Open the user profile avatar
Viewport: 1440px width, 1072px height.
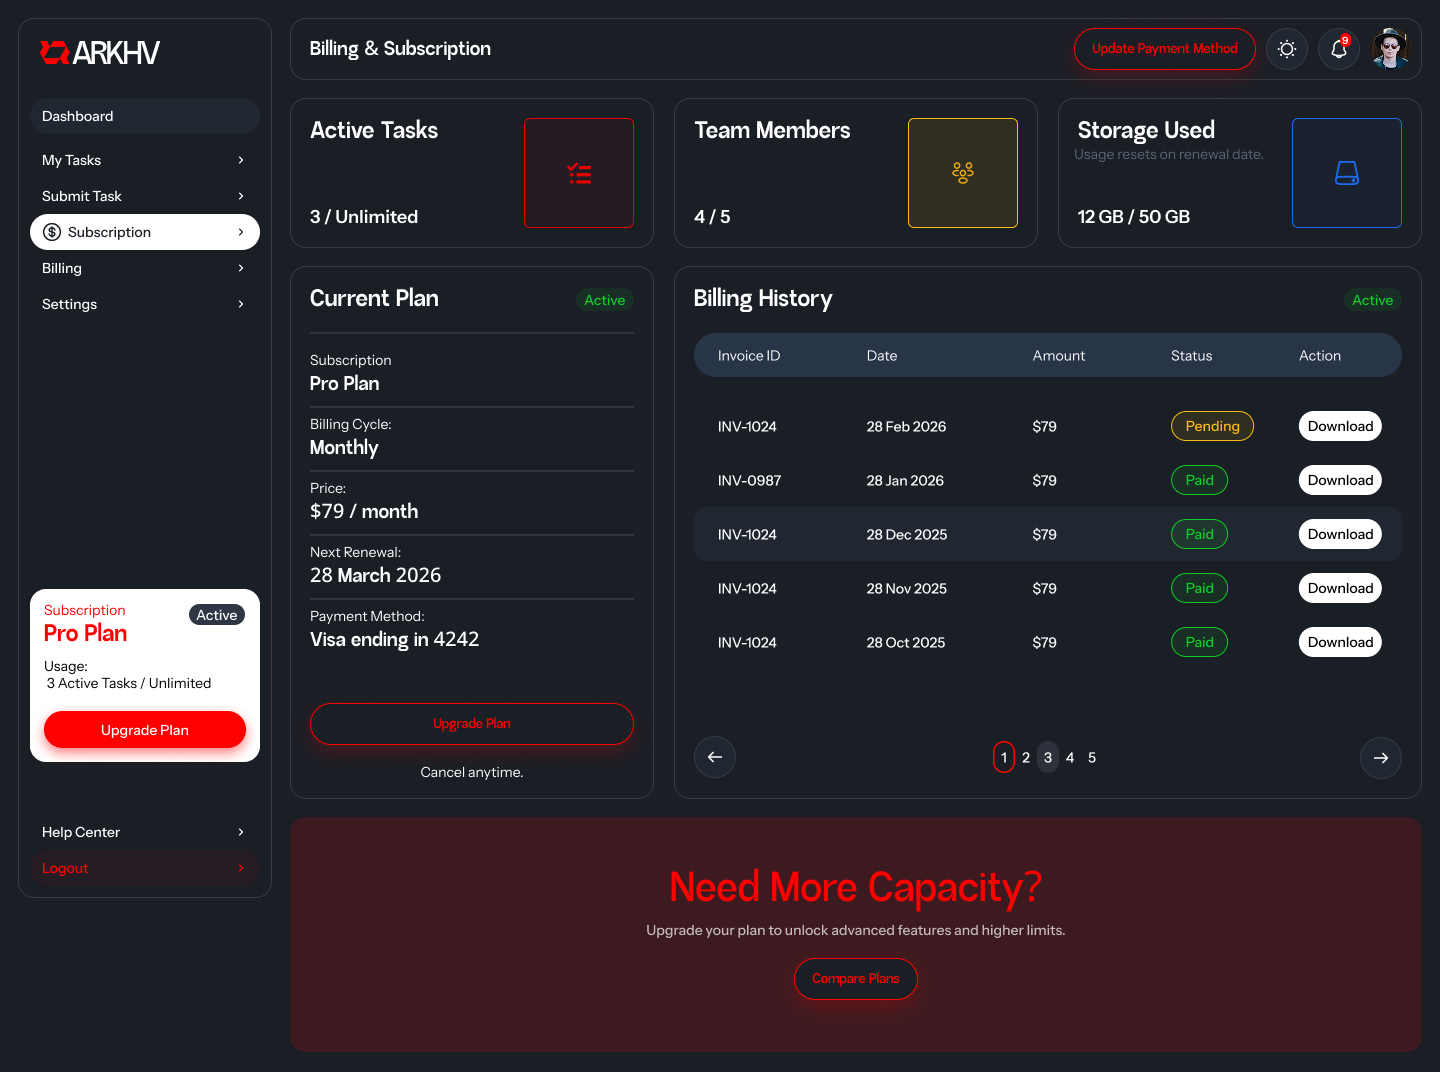[x=1390, y=49]
